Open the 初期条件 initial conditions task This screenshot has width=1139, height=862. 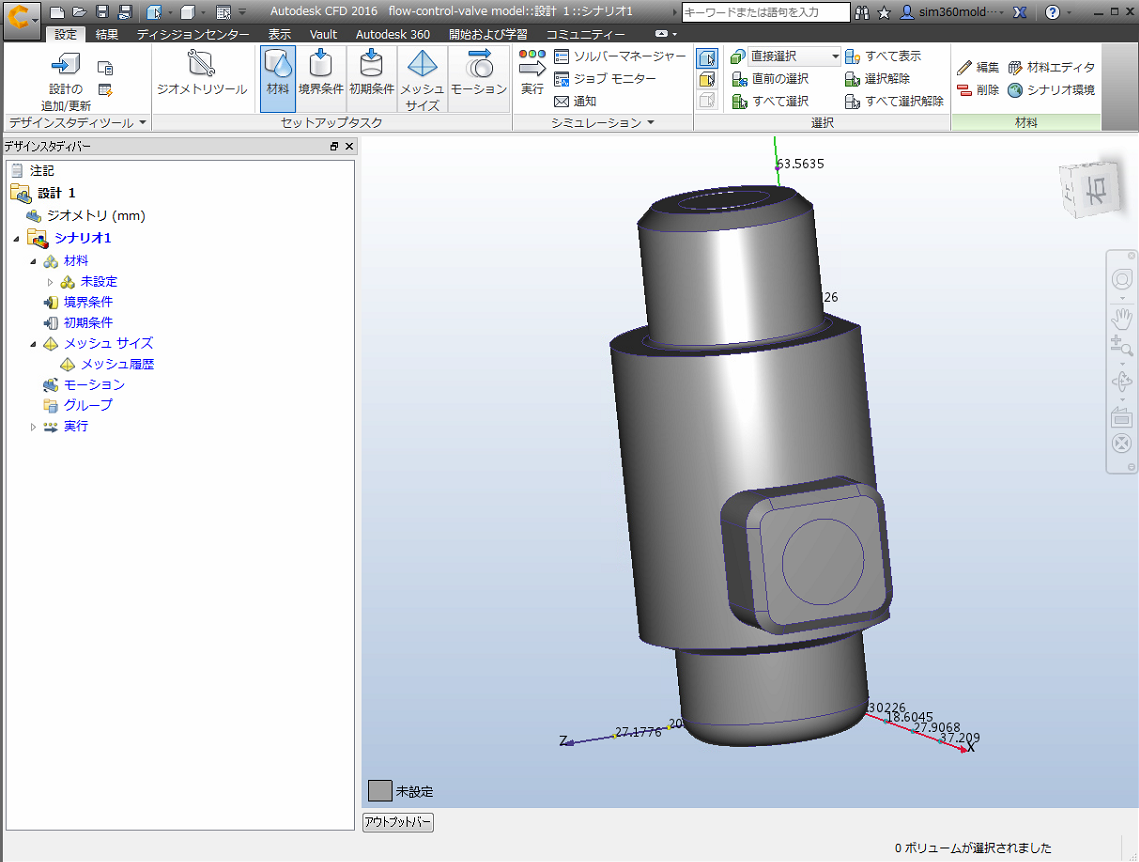coord(371,78)
